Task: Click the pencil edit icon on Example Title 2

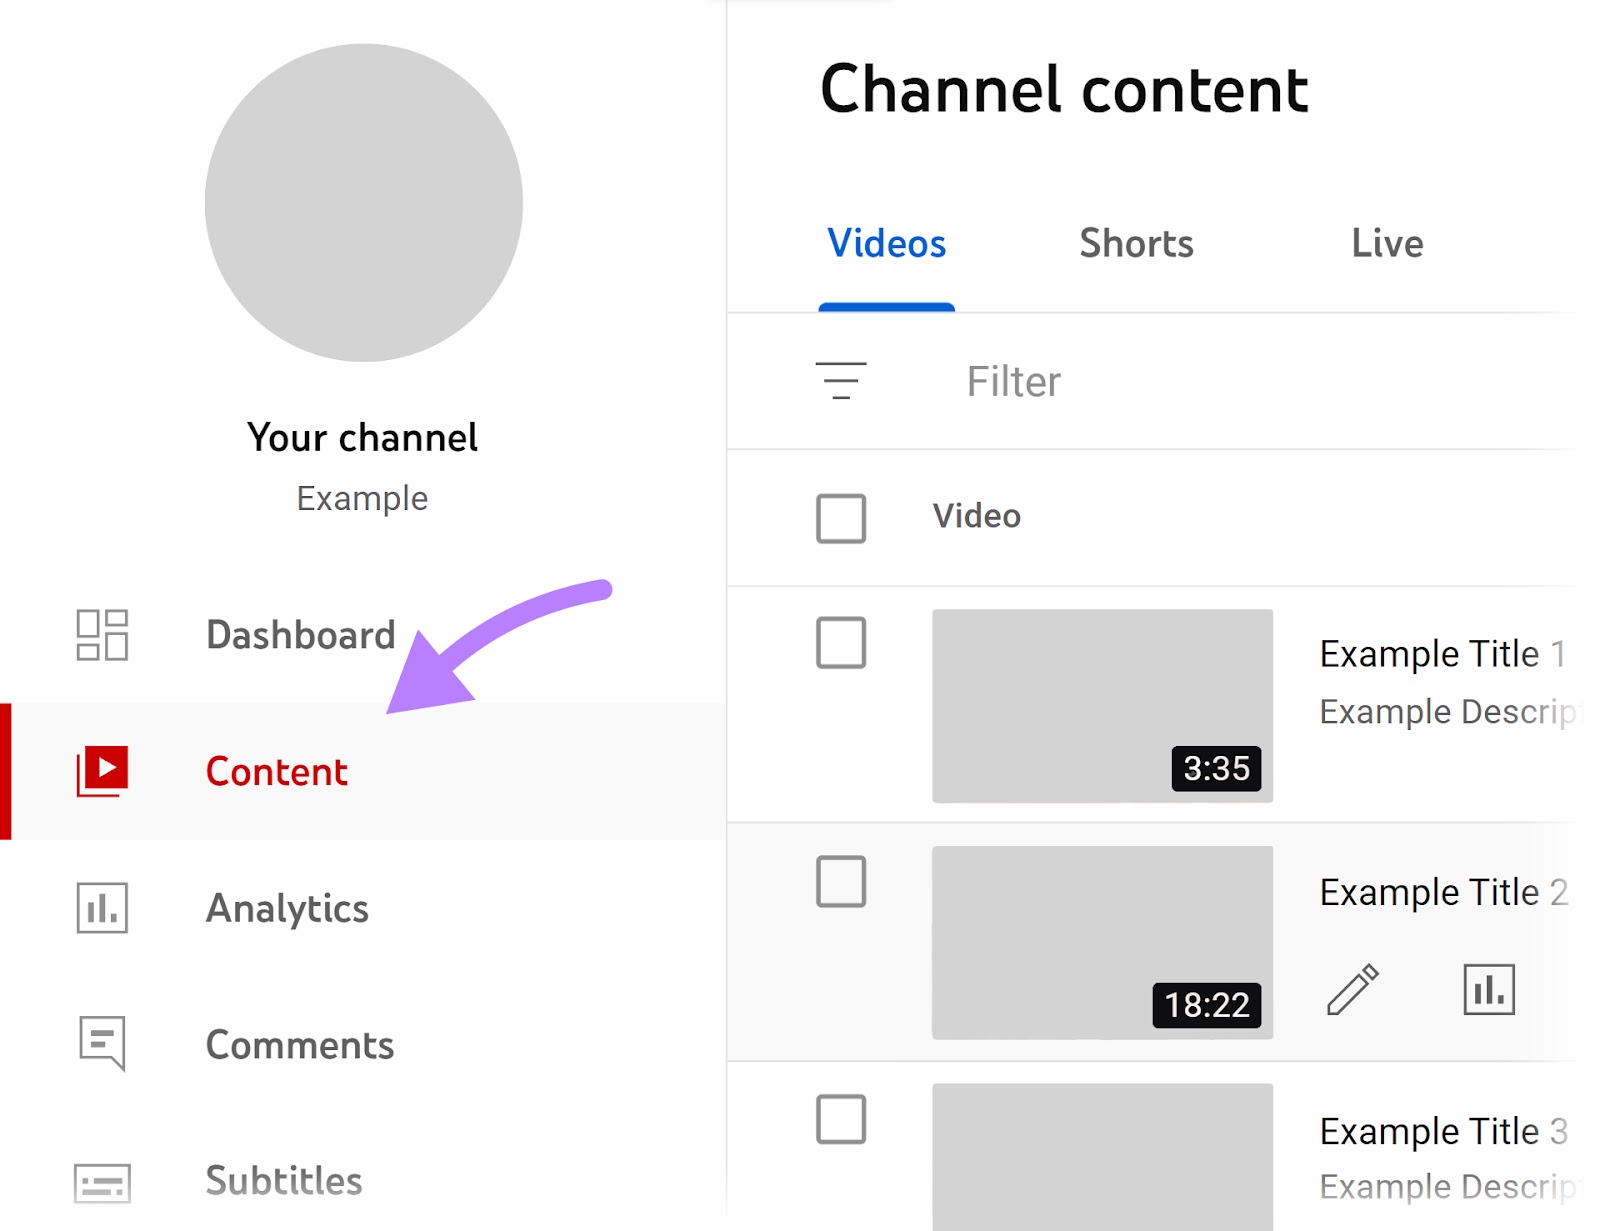Action: (1351, 989)
